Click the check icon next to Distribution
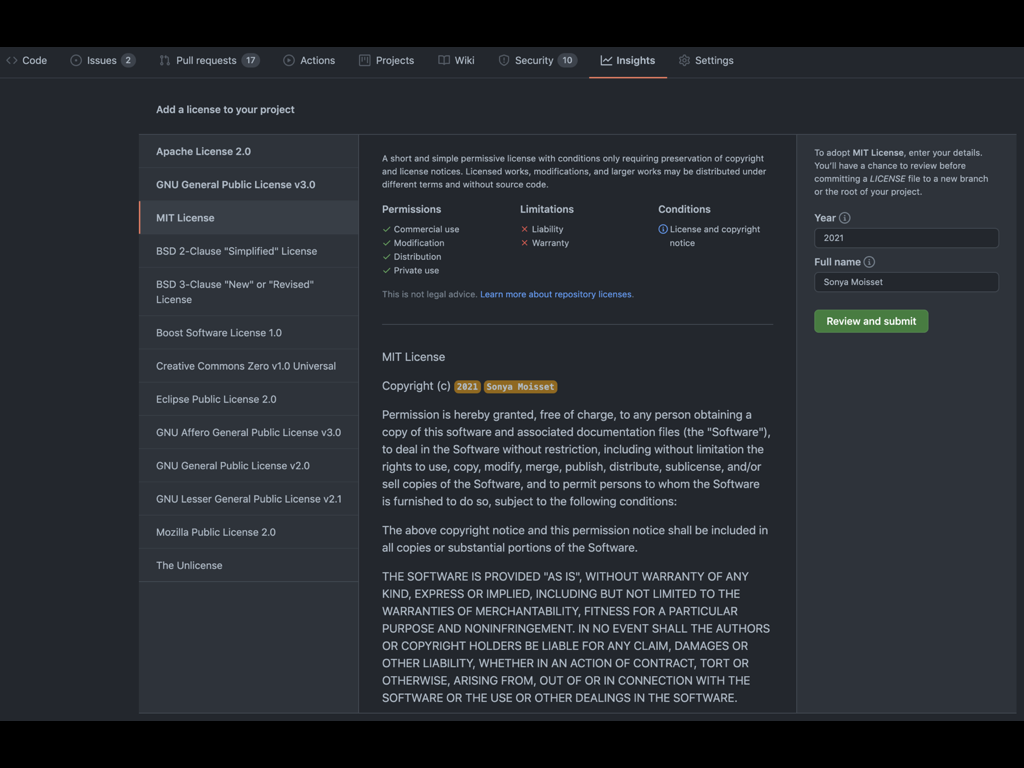 tap(387, 257)
